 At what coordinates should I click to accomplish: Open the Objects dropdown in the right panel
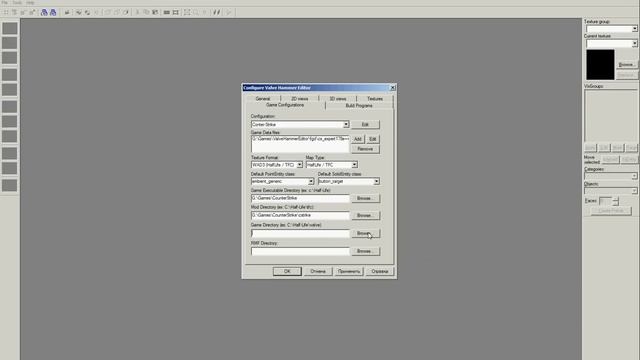(611, 191)
